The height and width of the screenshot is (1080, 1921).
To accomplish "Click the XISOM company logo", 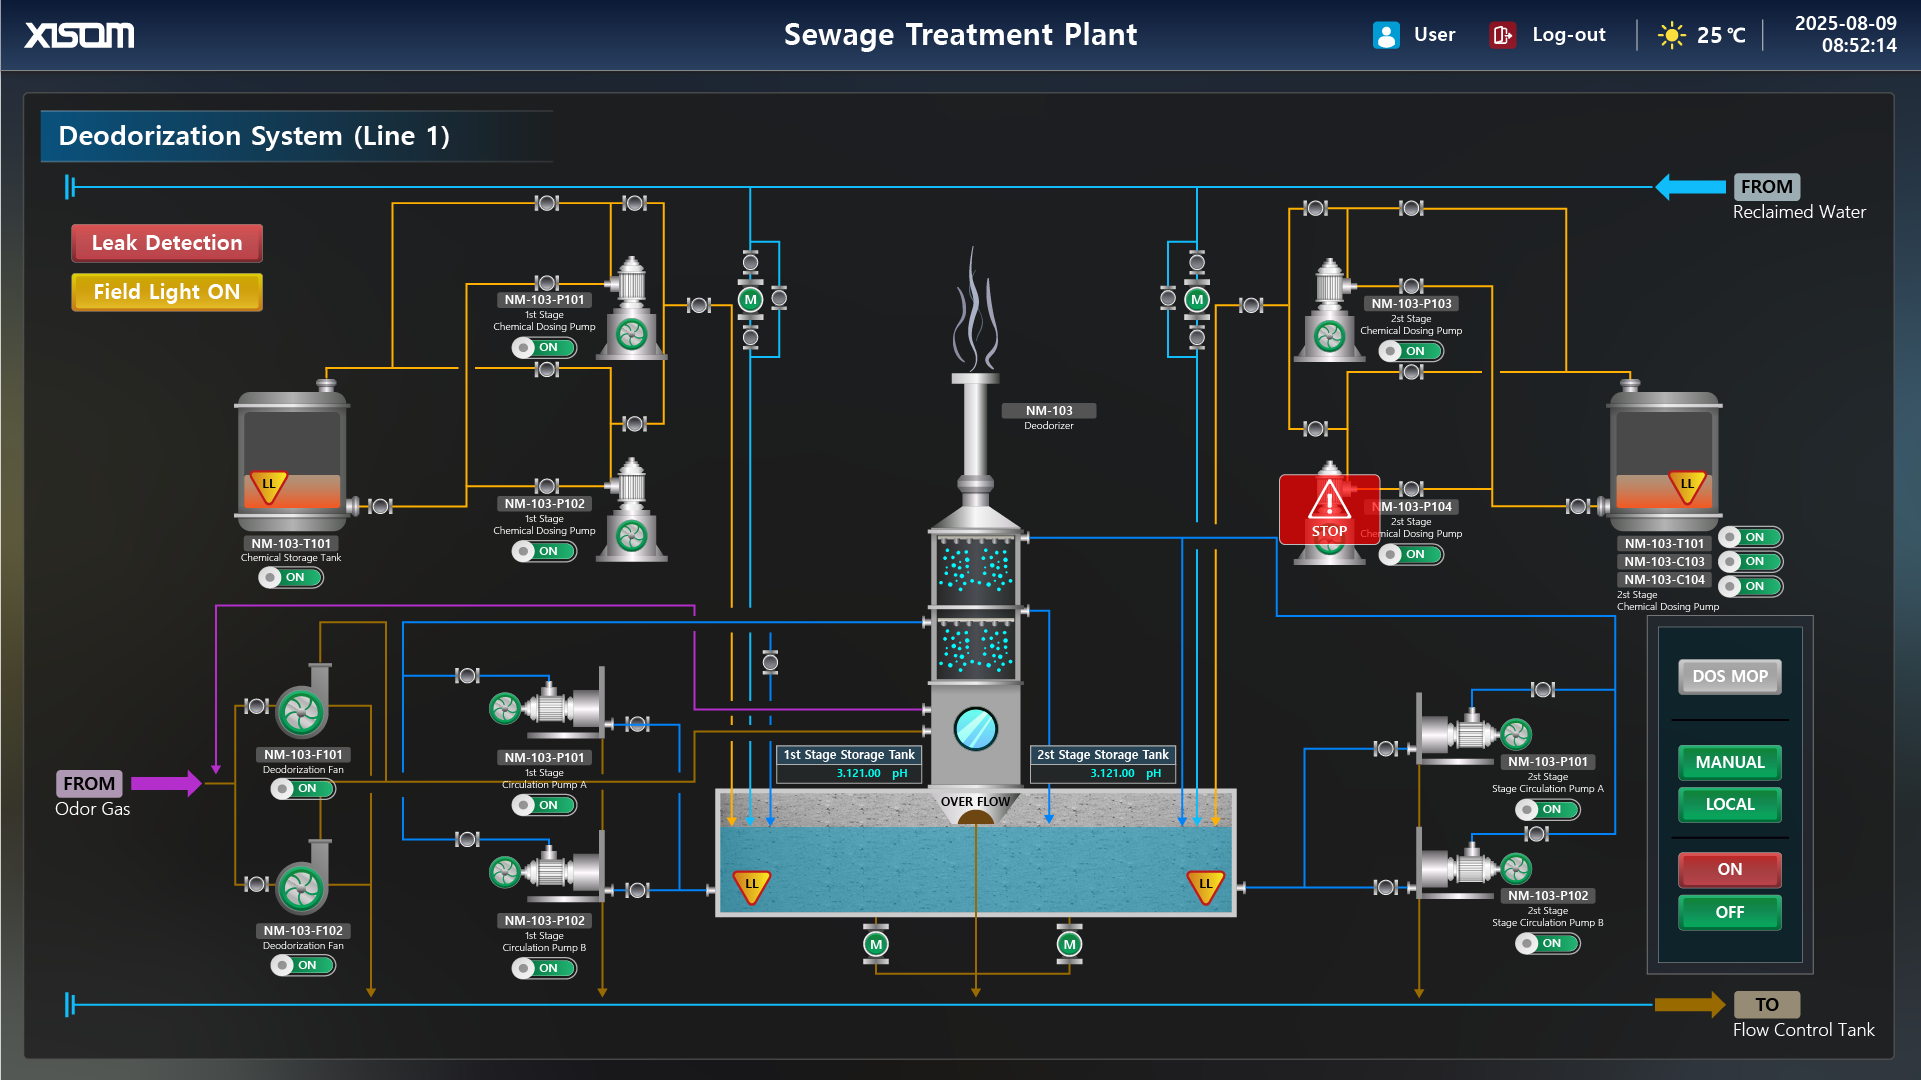I will [x=79, y=34].
